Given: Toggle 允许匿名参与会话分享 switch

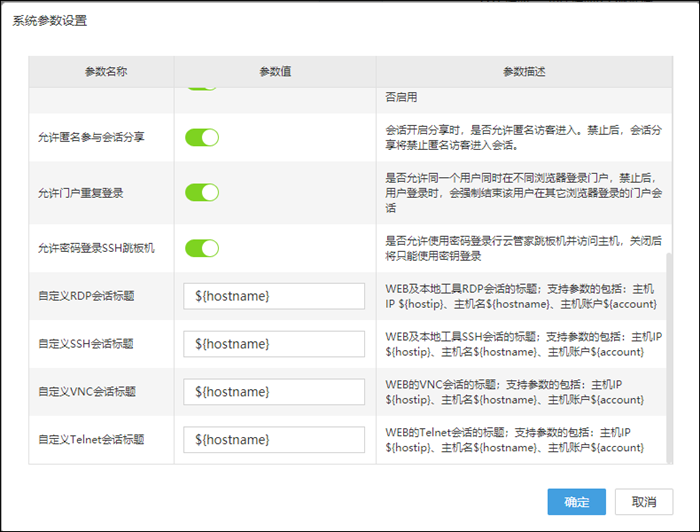Looking at the screenshot, I should (x=201, y=137).
